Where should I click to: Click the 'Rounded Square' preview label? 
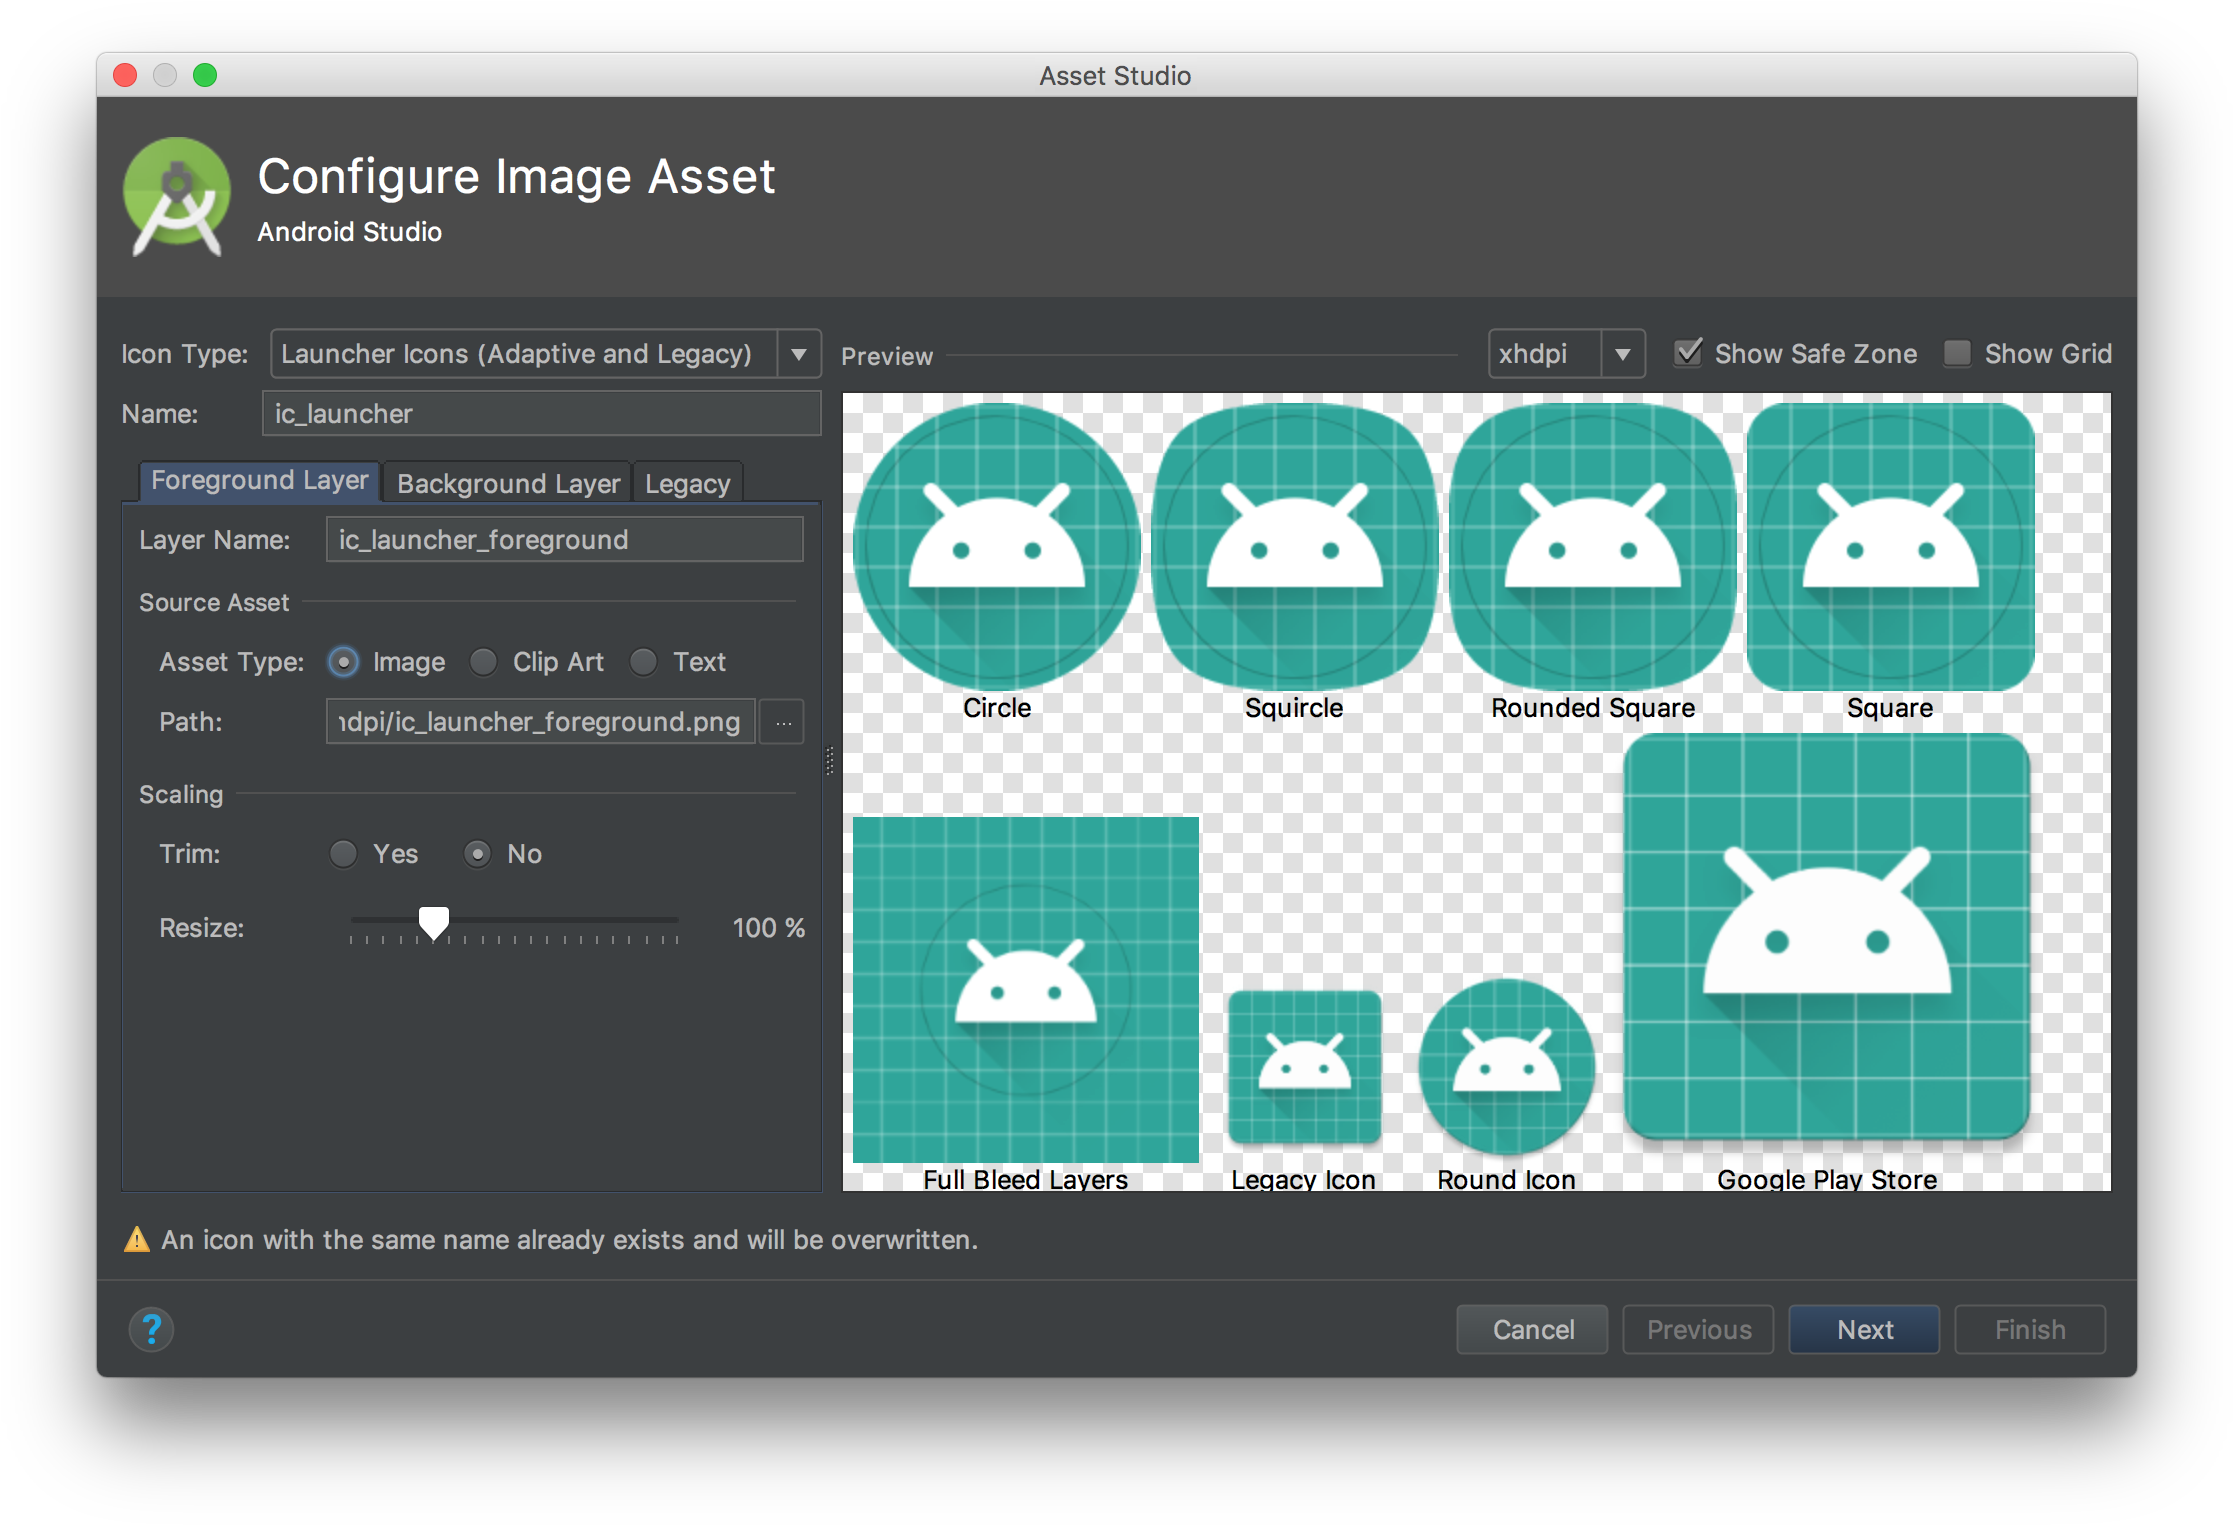tap(1593, 708)
